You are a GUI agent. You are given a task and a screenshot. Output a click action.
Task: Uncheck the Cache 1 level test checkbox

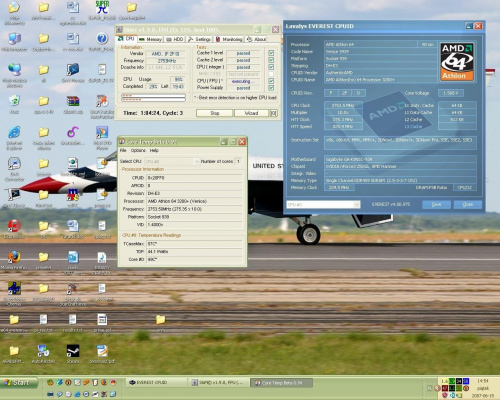(x=271, y=53)
